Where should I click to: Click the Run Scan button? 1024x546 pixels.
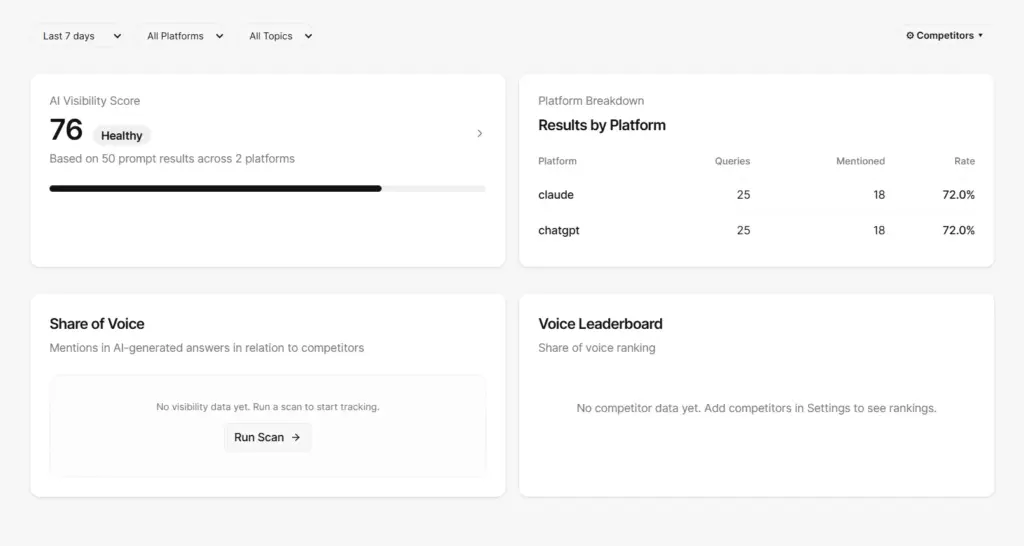[267, 437]
